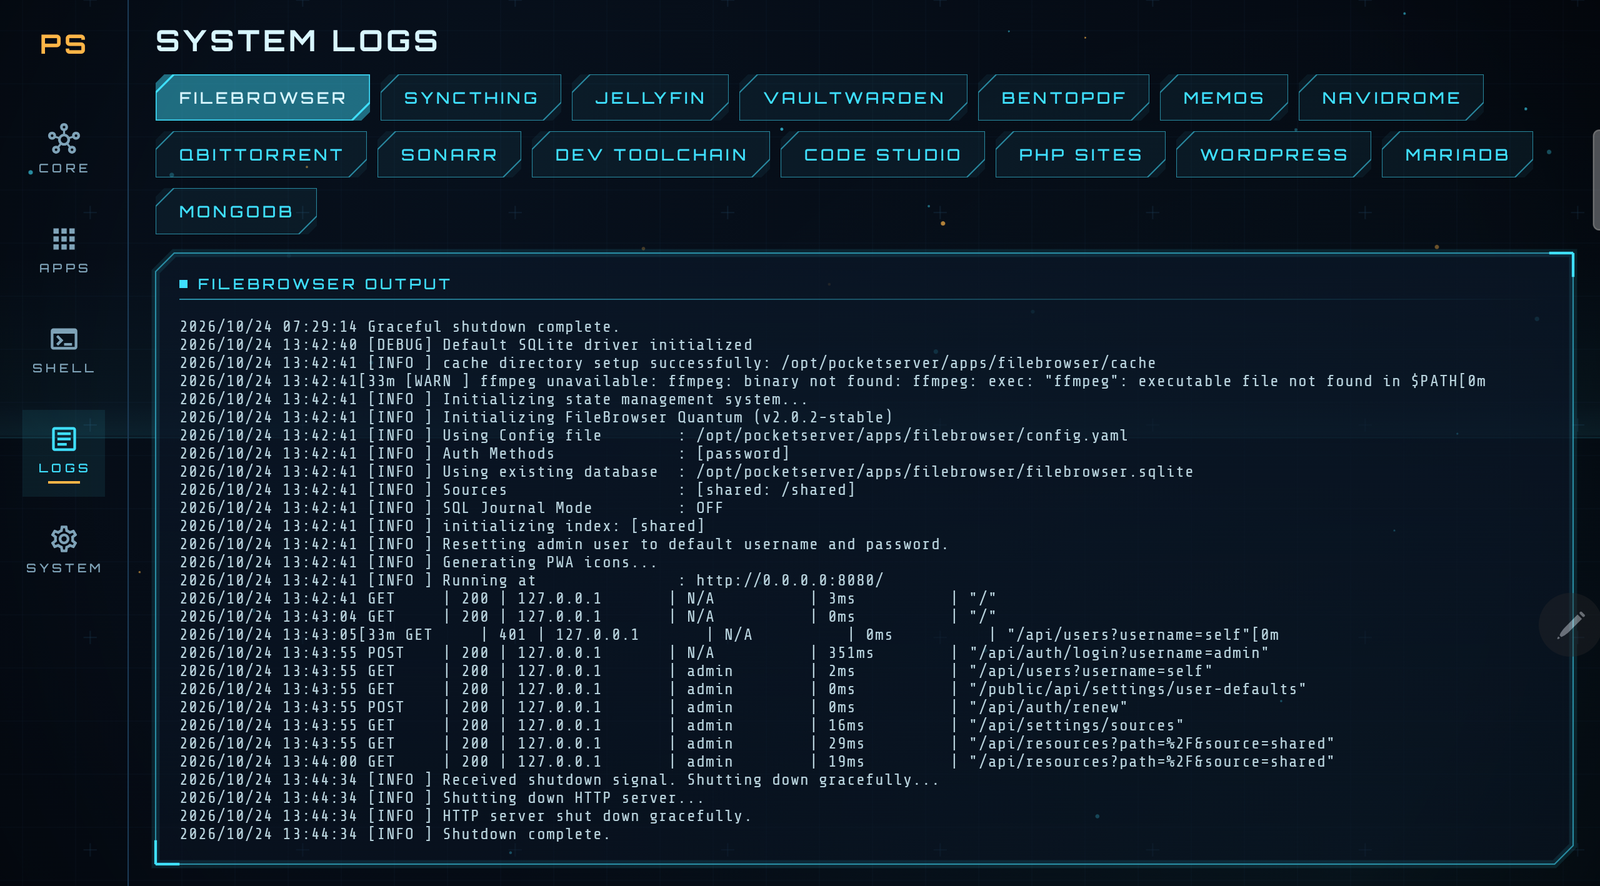
Task: Open the Apps grid icon
Action: (64, 239)
